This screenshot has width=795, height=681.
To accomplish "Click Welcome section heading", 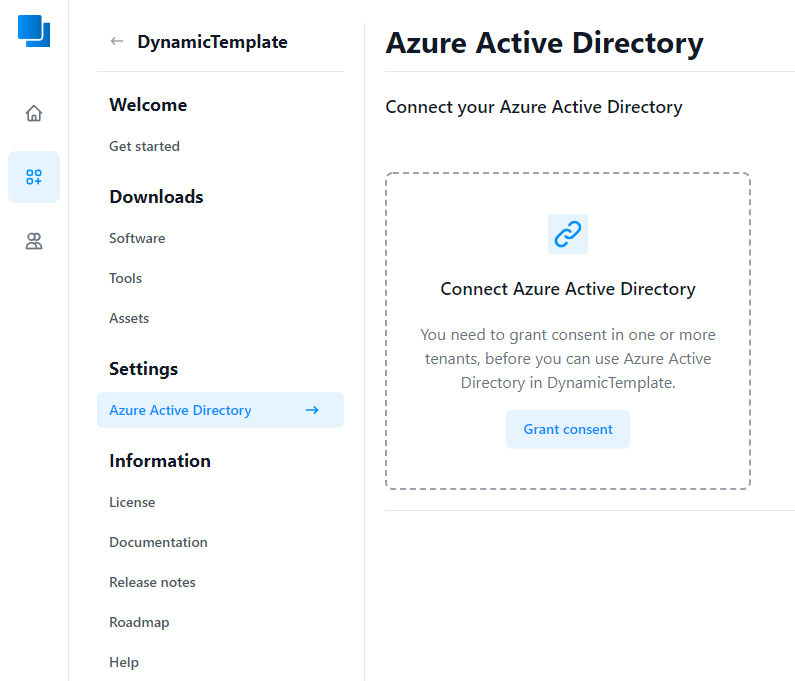I will (148, 104).
